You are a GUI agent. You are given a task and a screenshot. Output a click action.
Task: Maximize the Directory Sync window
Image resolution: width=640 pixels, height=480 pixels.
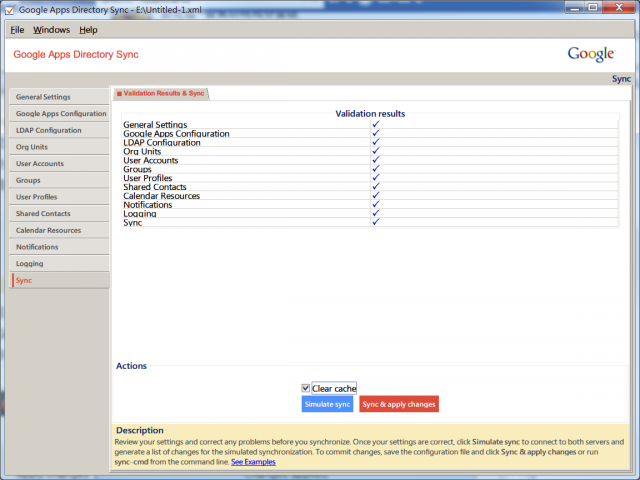(593, 7)
